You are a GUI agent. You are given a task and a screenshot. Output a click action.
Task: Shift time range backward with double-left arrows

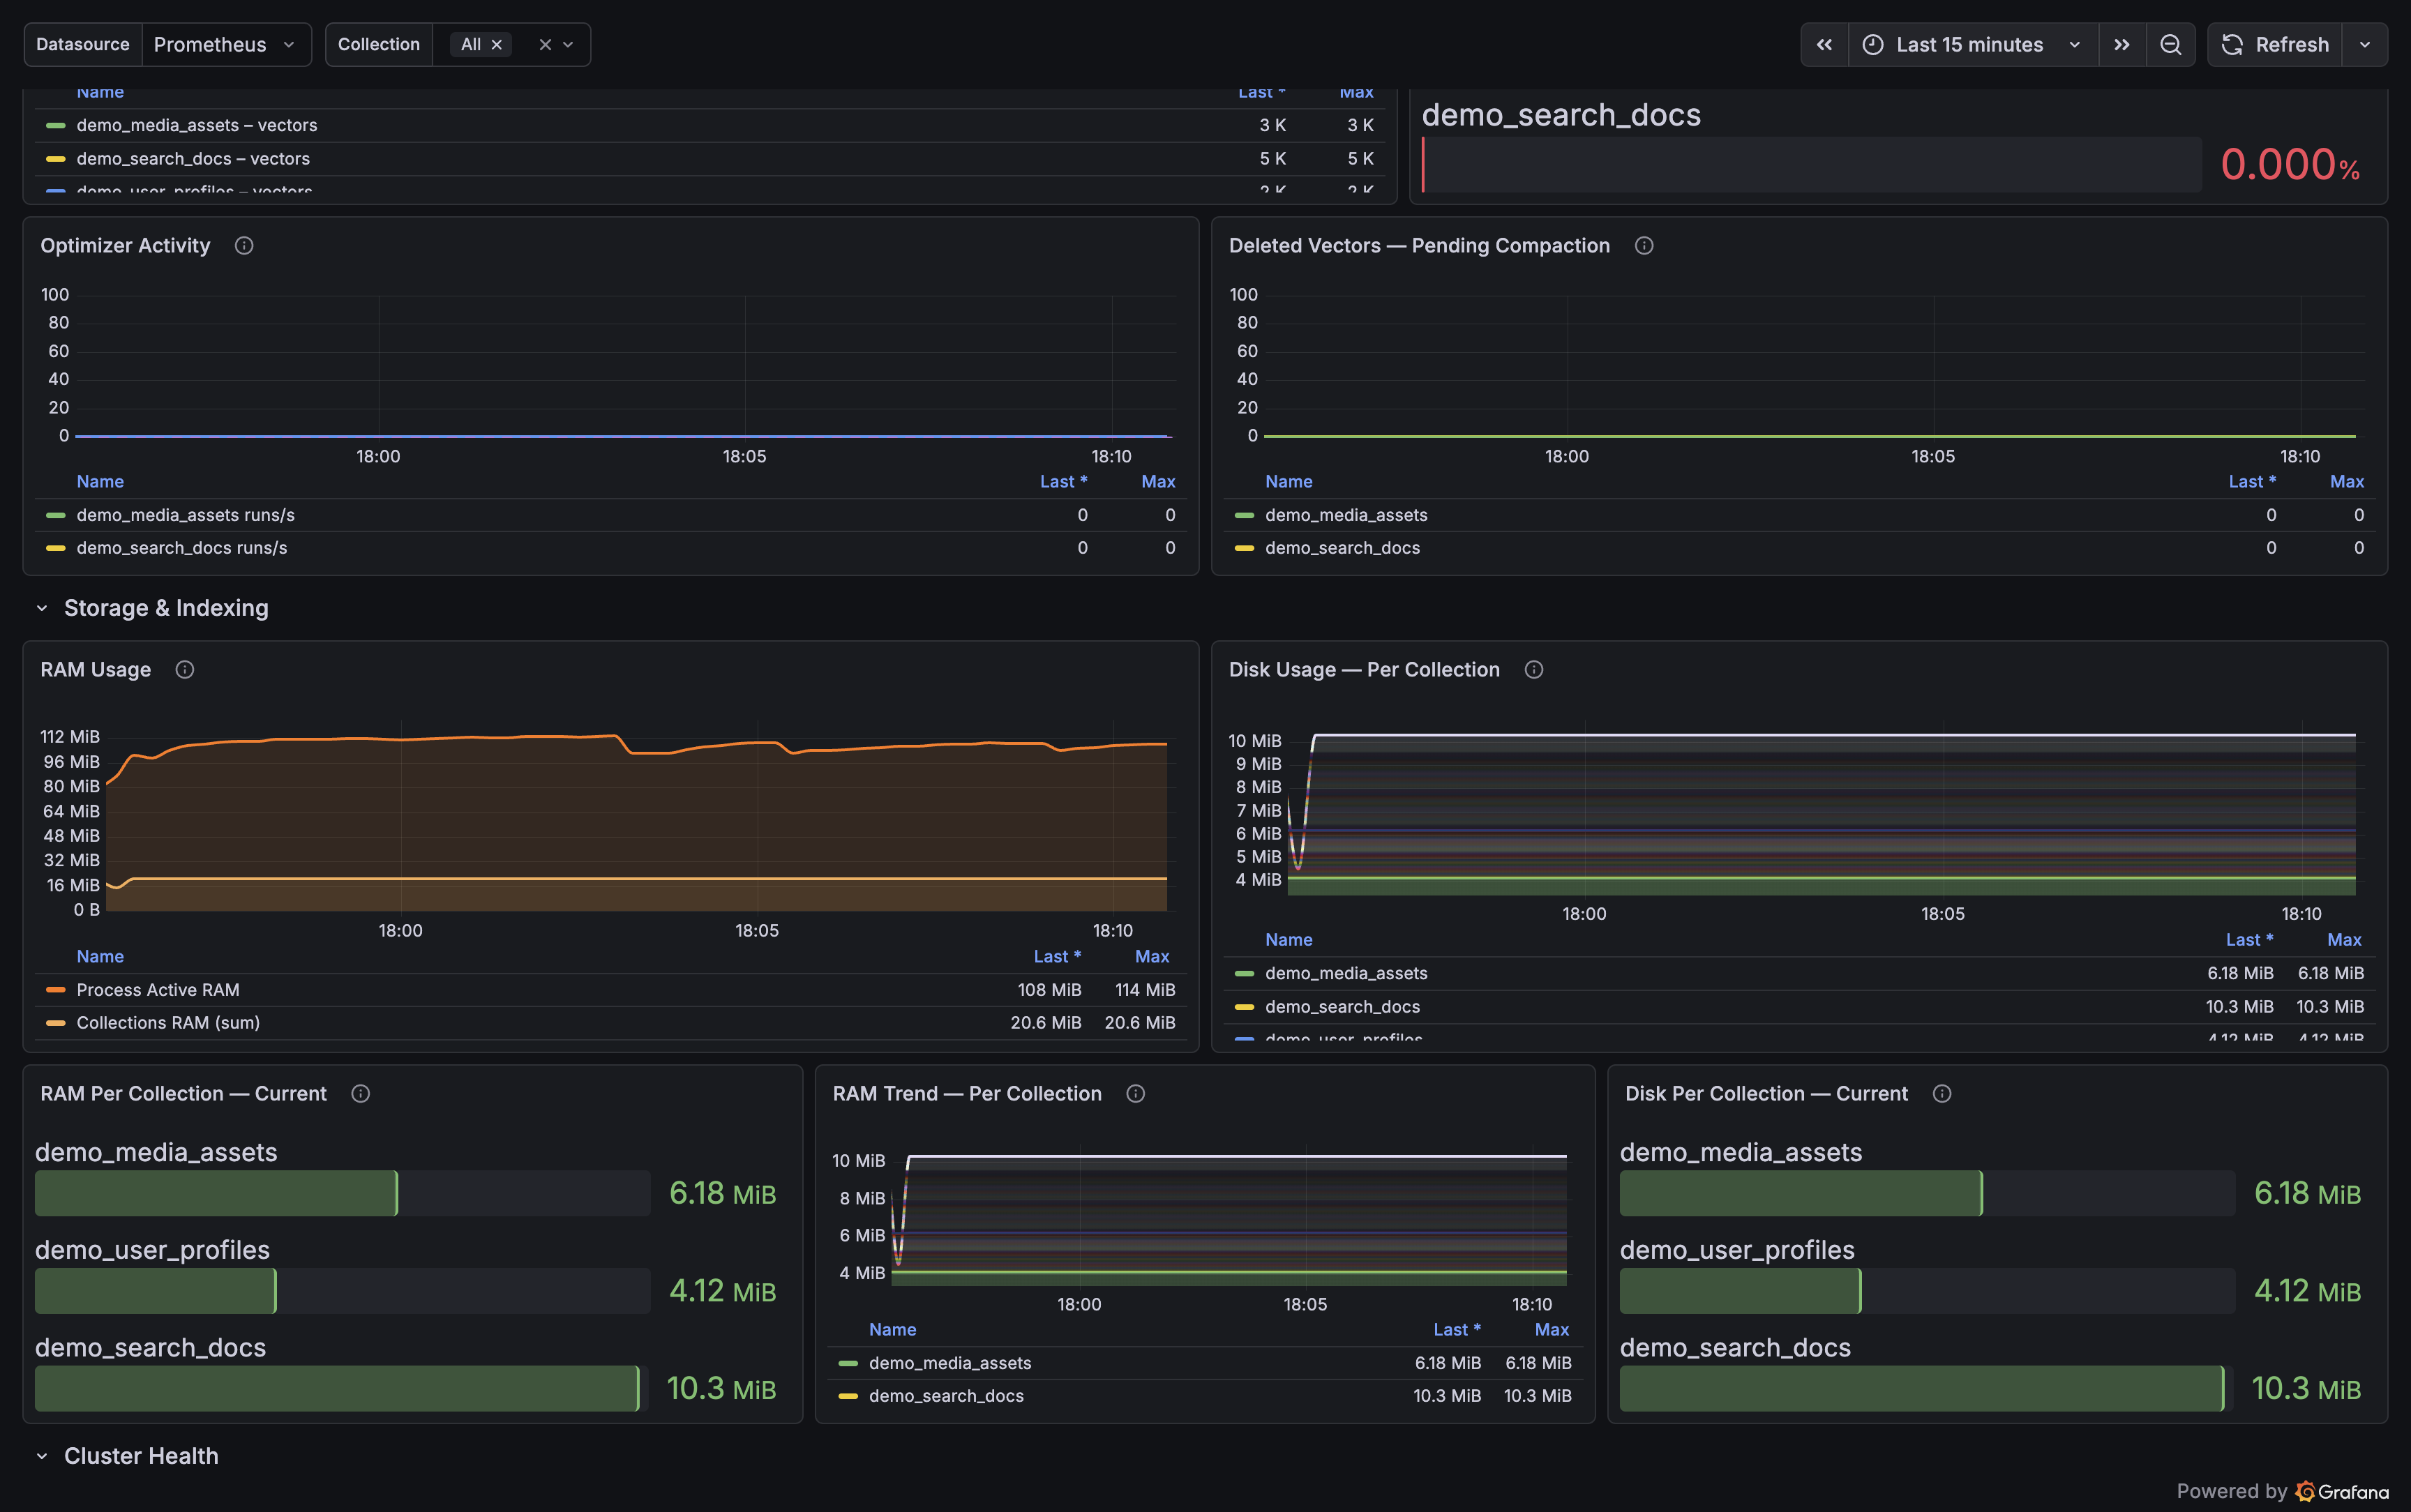[1824, 45]
